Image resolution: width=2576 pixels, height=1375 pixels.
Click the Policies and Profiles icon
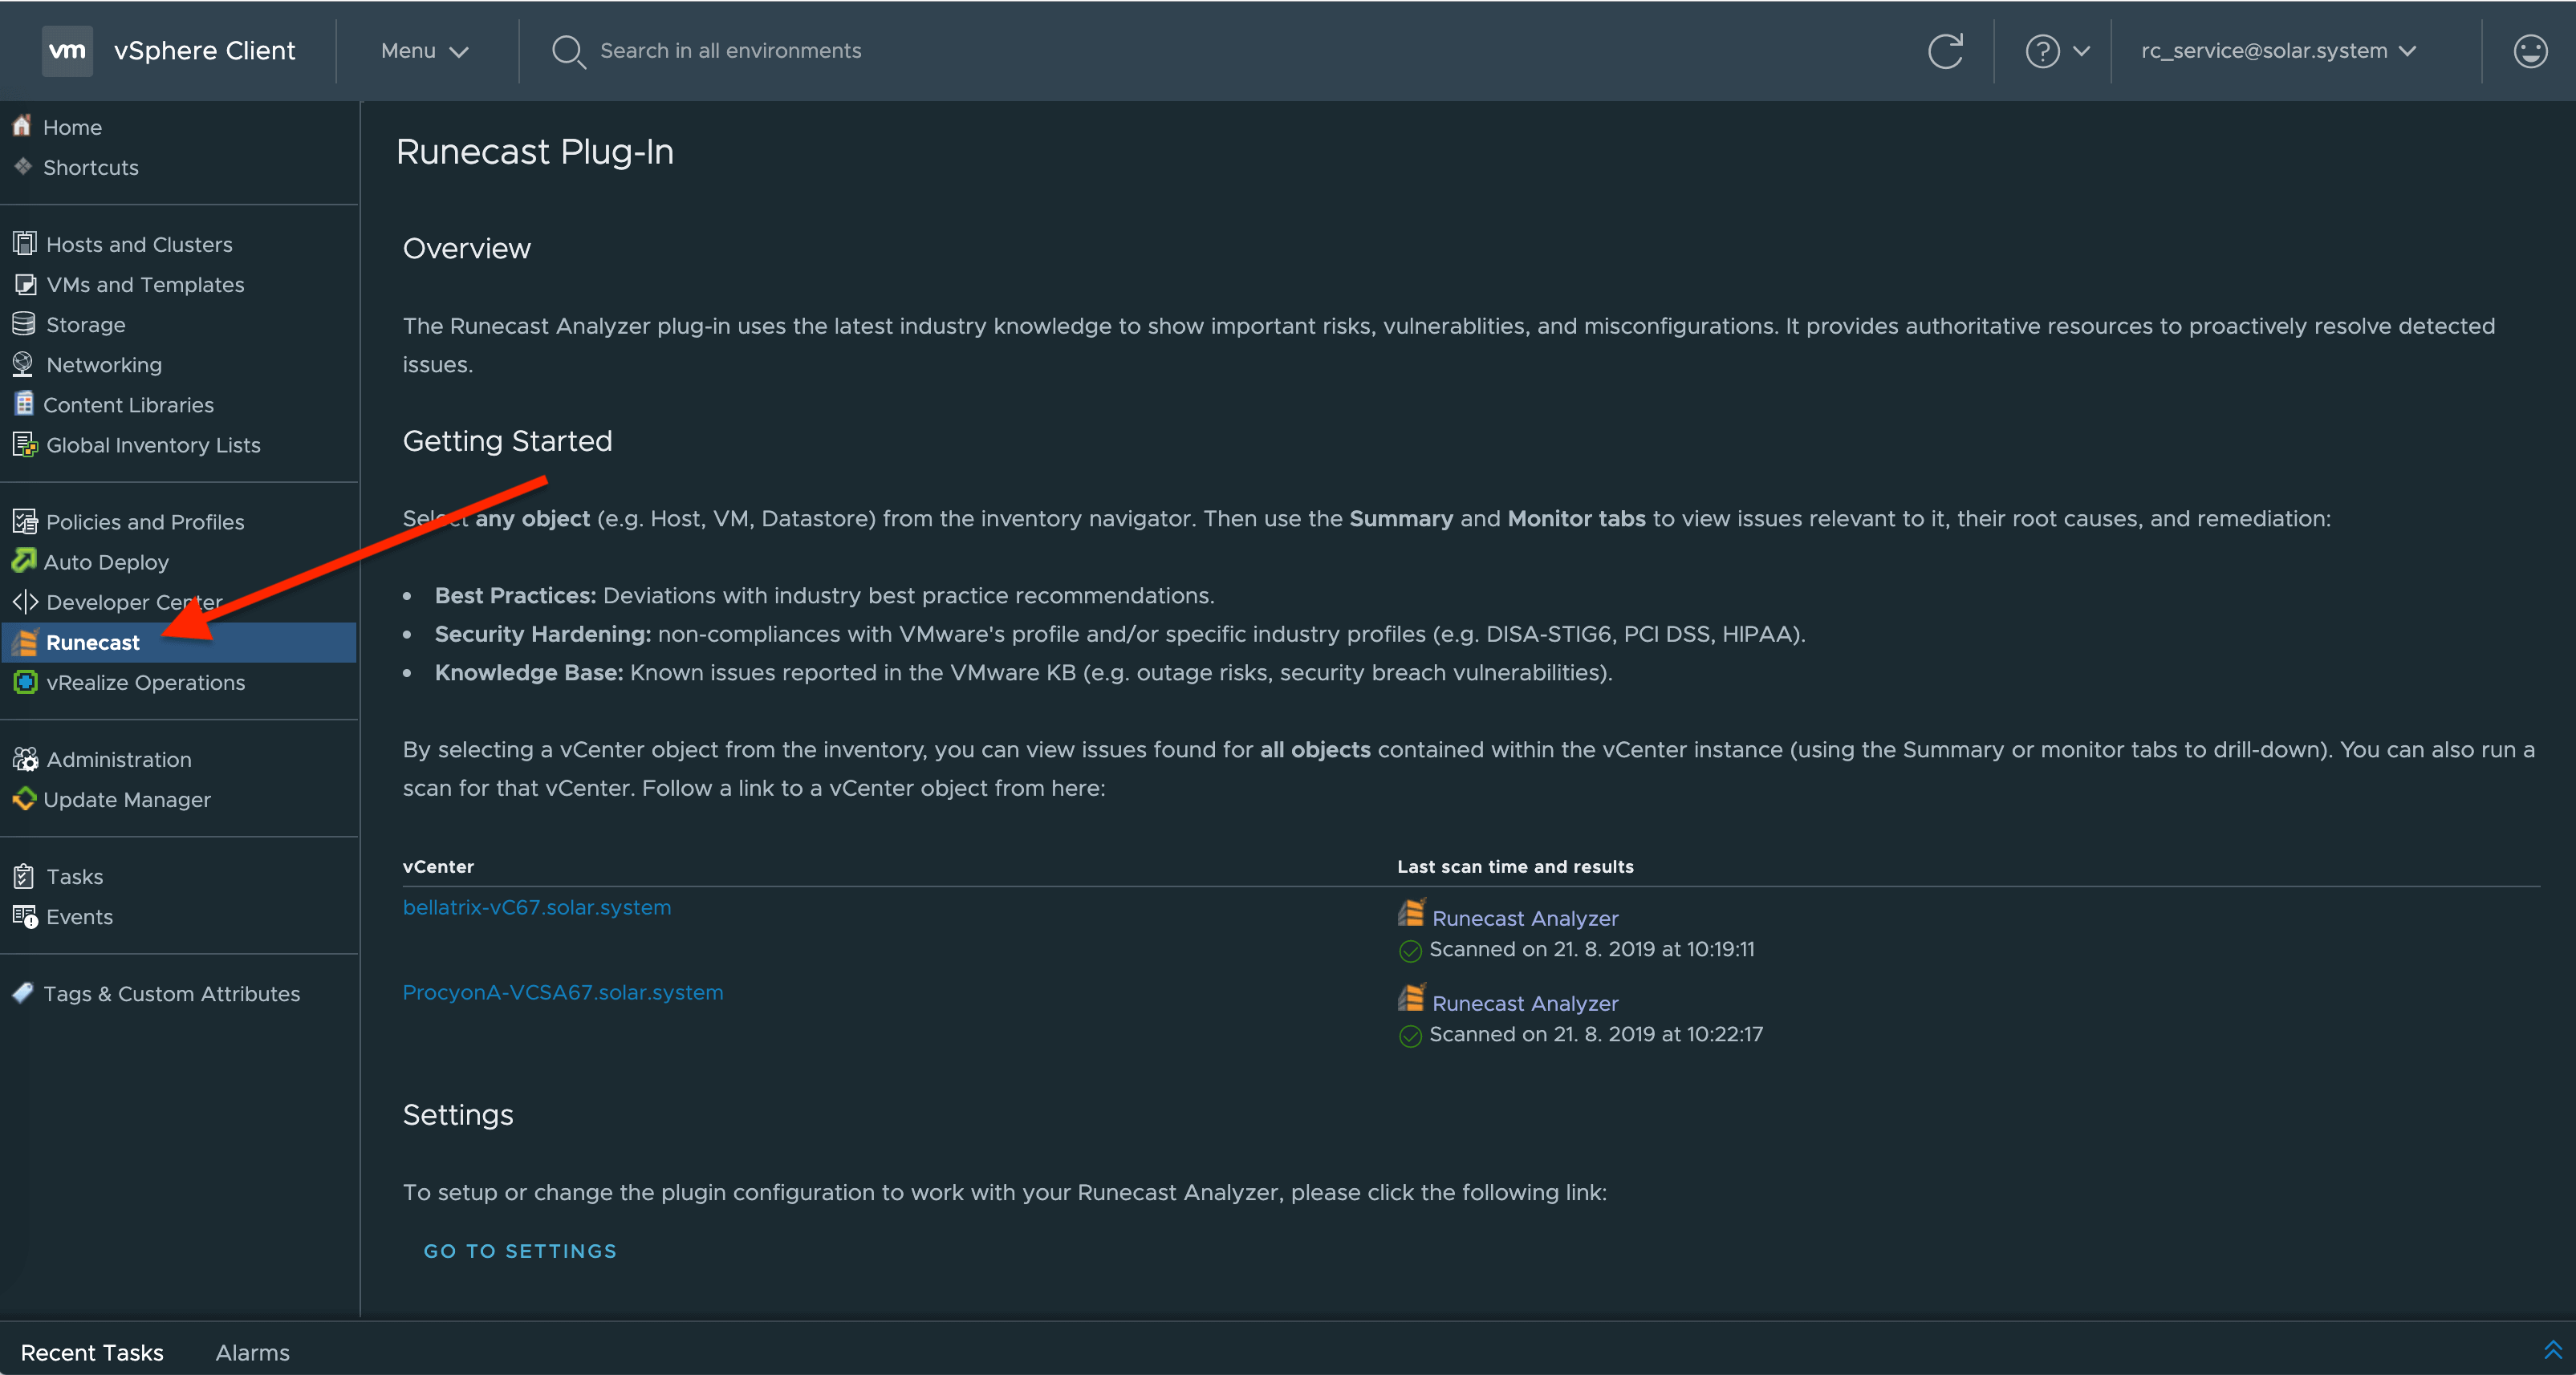click(x=25, y=521)
